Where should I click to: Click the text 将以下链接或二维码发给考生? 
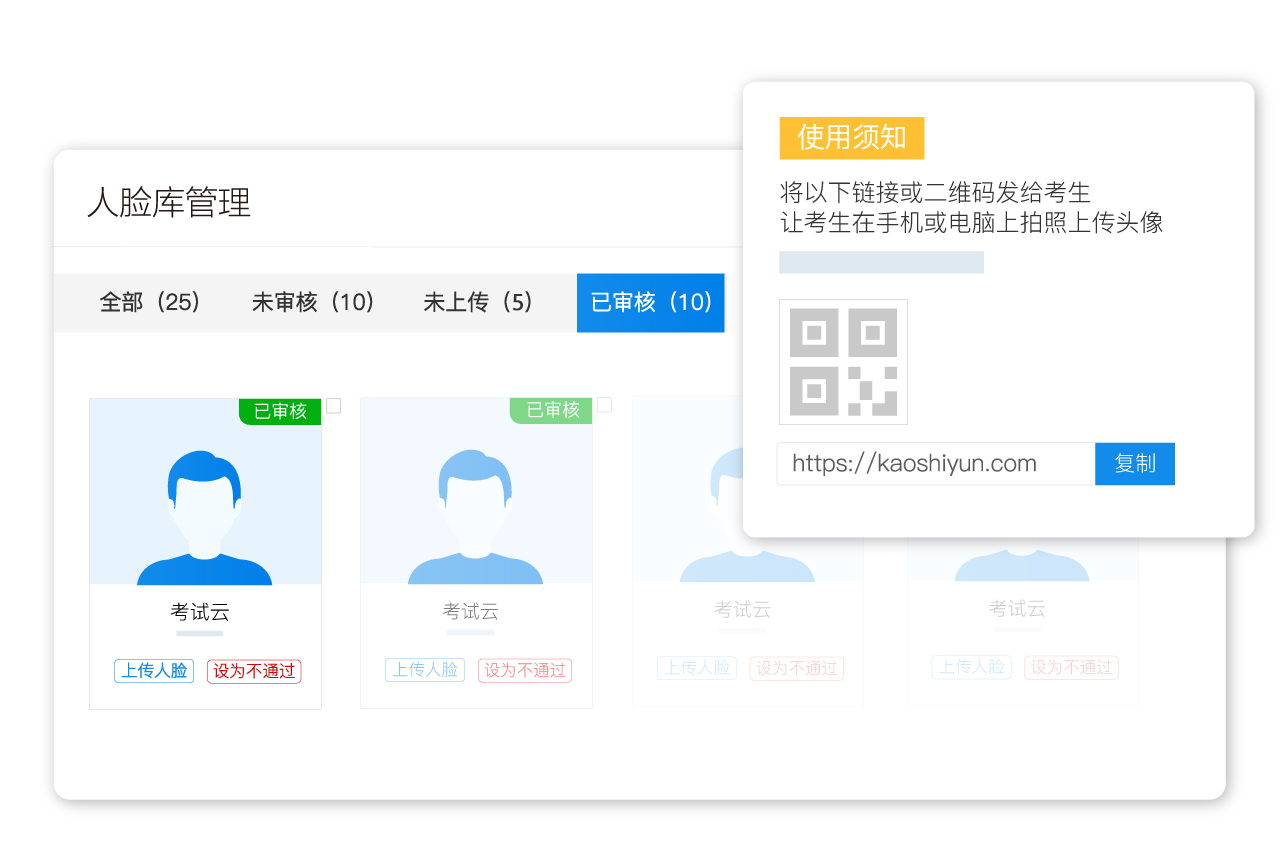pos(935,192)
